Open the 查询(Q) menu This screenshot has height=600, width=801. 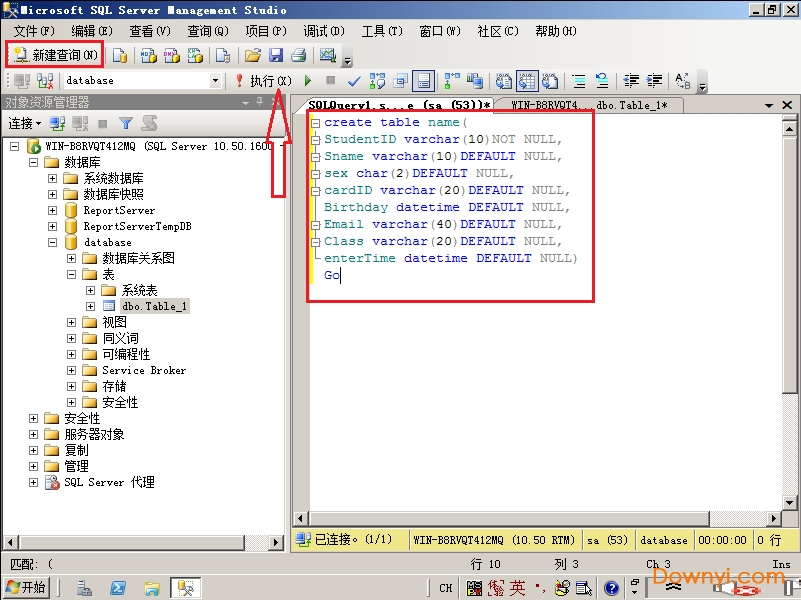(x=207, y=31)
